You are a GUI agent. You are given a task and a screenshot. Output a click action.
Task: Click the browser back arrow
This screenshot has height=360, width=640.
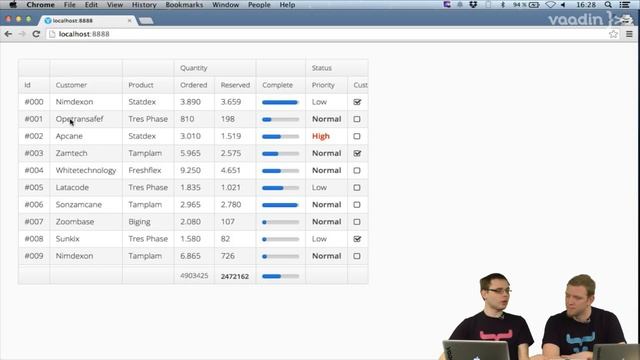click(8, 34)
